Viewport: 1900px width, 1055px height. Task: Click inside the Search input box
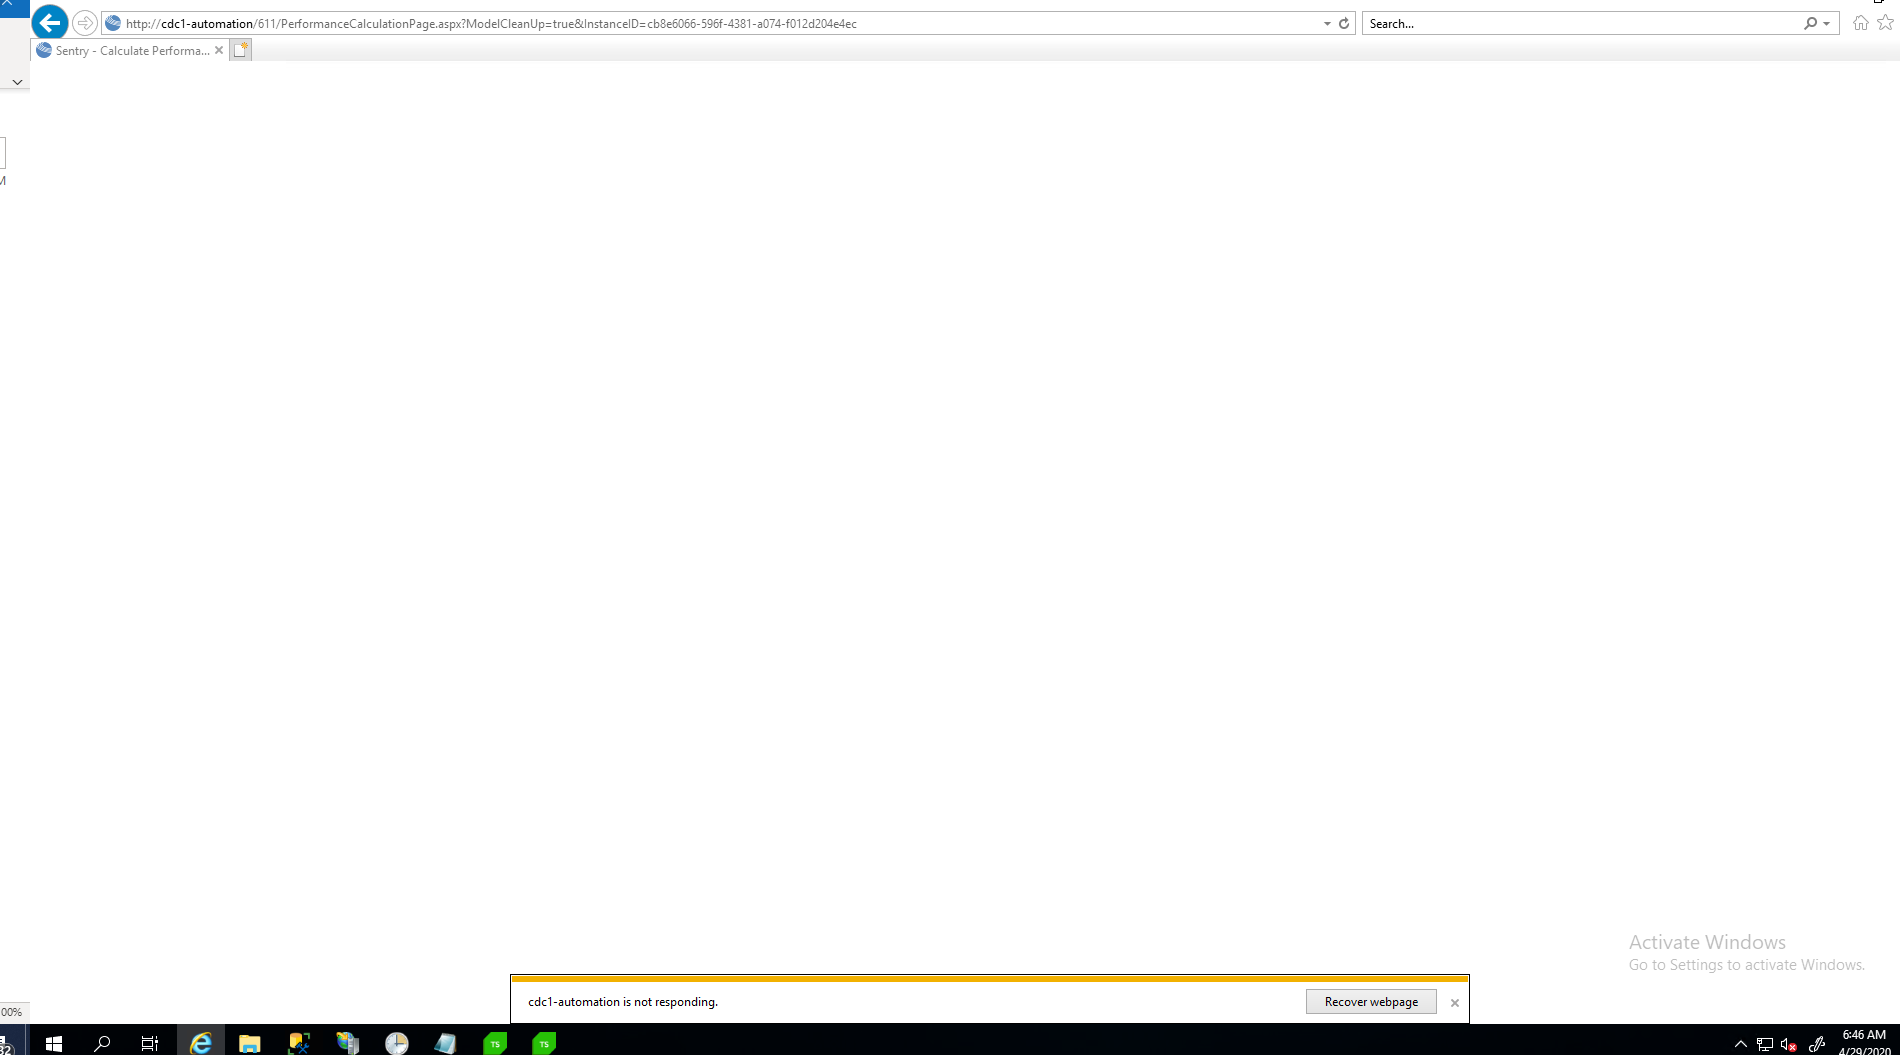1580,23
